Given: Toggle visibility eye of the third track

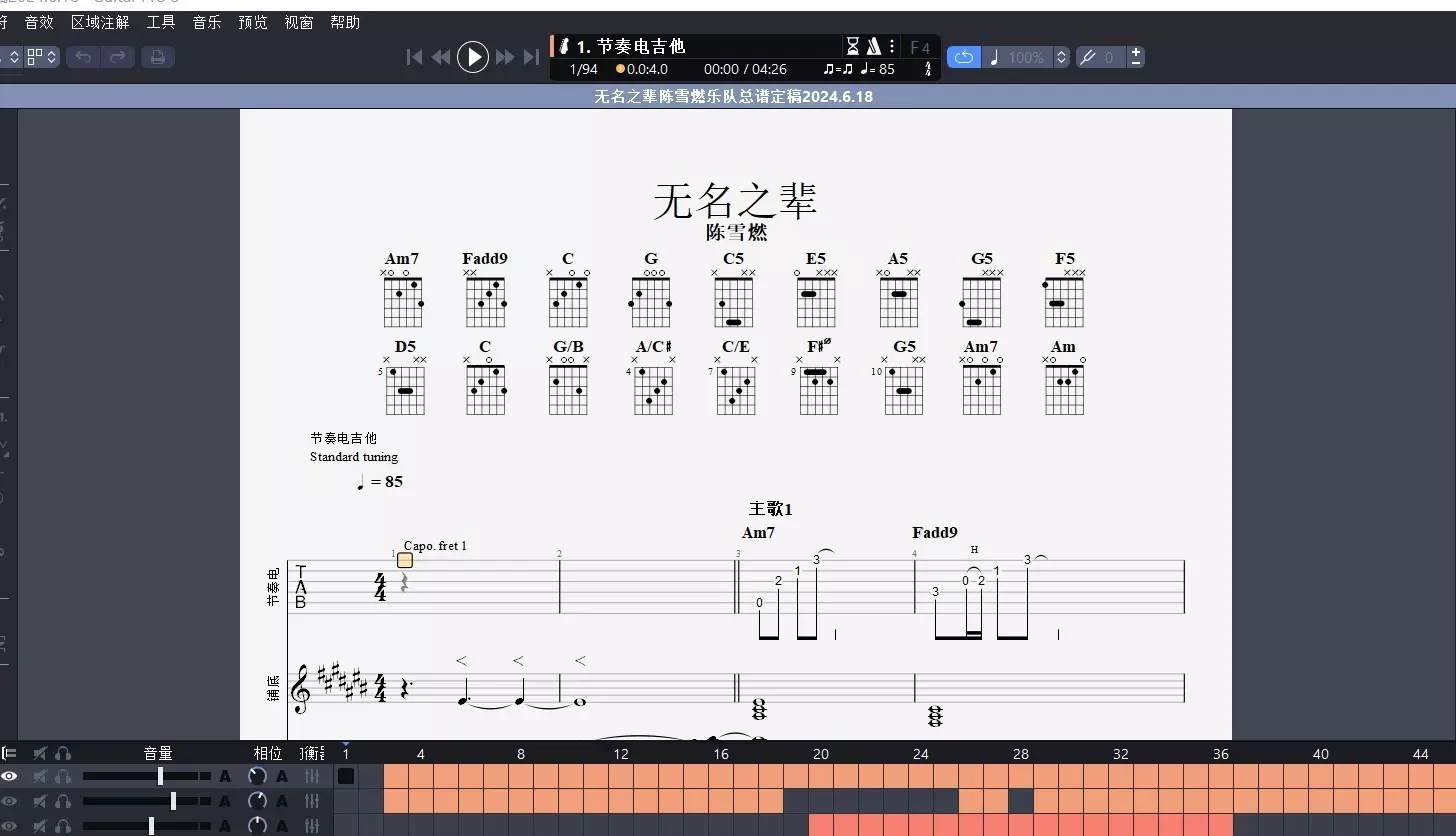Looking at the screenshot, I should click(x=9, y=826).
